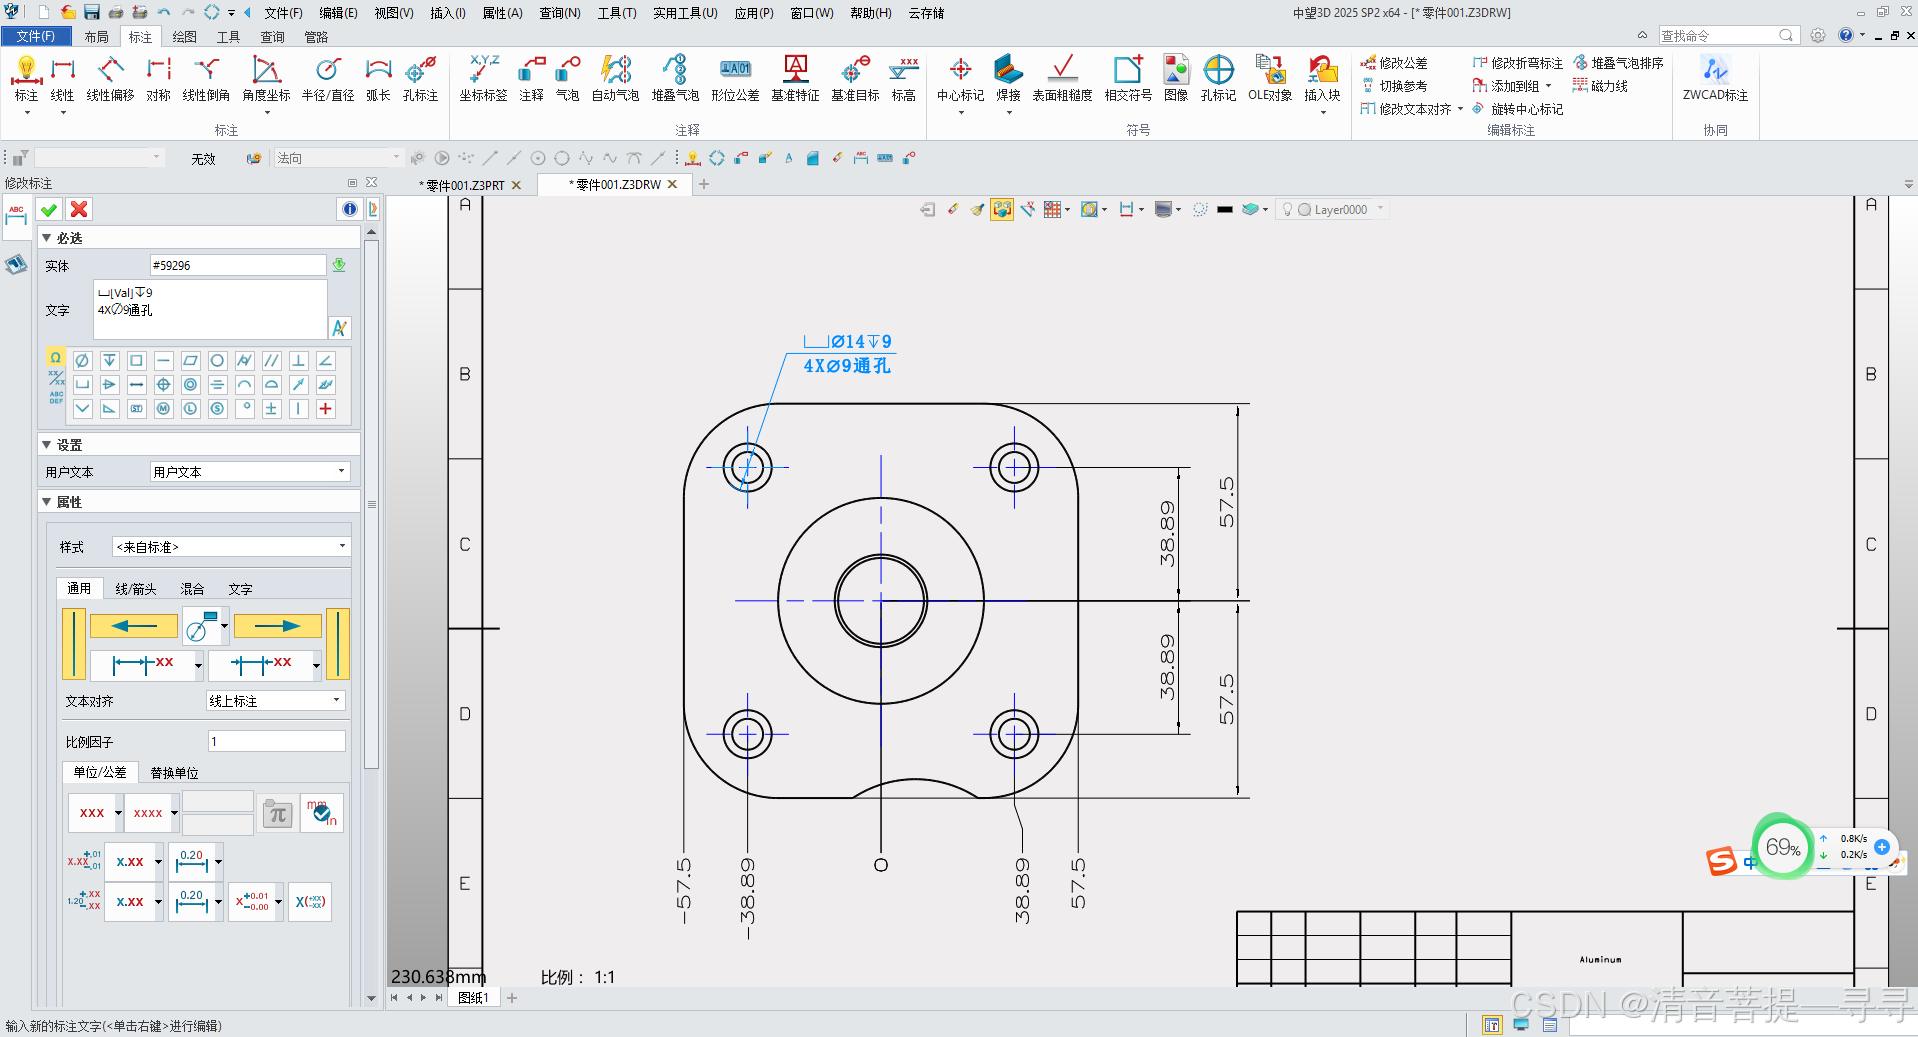This screenshot has height=1037, width=1918.
Task: Open the 线/箭头 properties tab
Action: point(136,589)
